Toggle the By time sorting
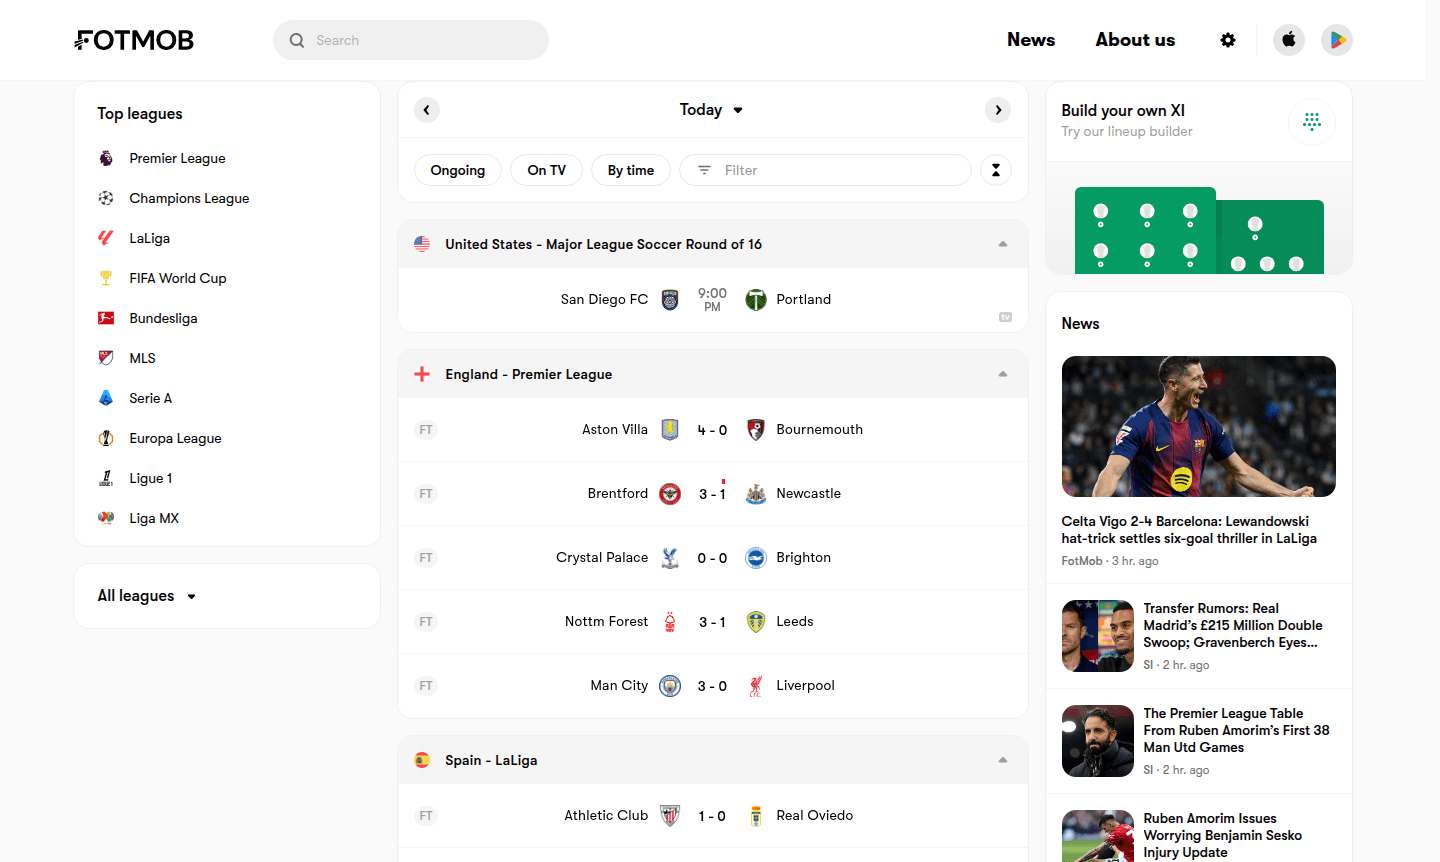The height and width of the screenshot is (862, 1440). coord(631,170)
